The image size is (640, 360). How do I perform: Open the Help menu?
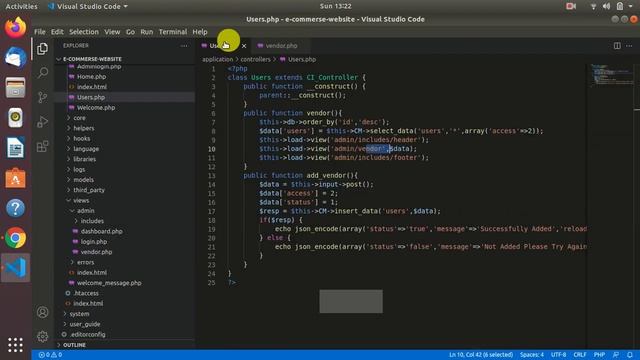click(x=200, y=32)
